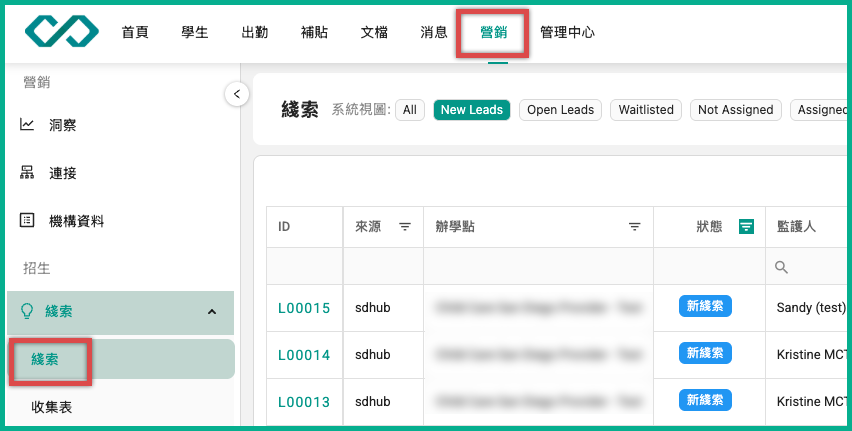Open the 來源 column filter icon
852x431 pixels.
click(405, 227)
